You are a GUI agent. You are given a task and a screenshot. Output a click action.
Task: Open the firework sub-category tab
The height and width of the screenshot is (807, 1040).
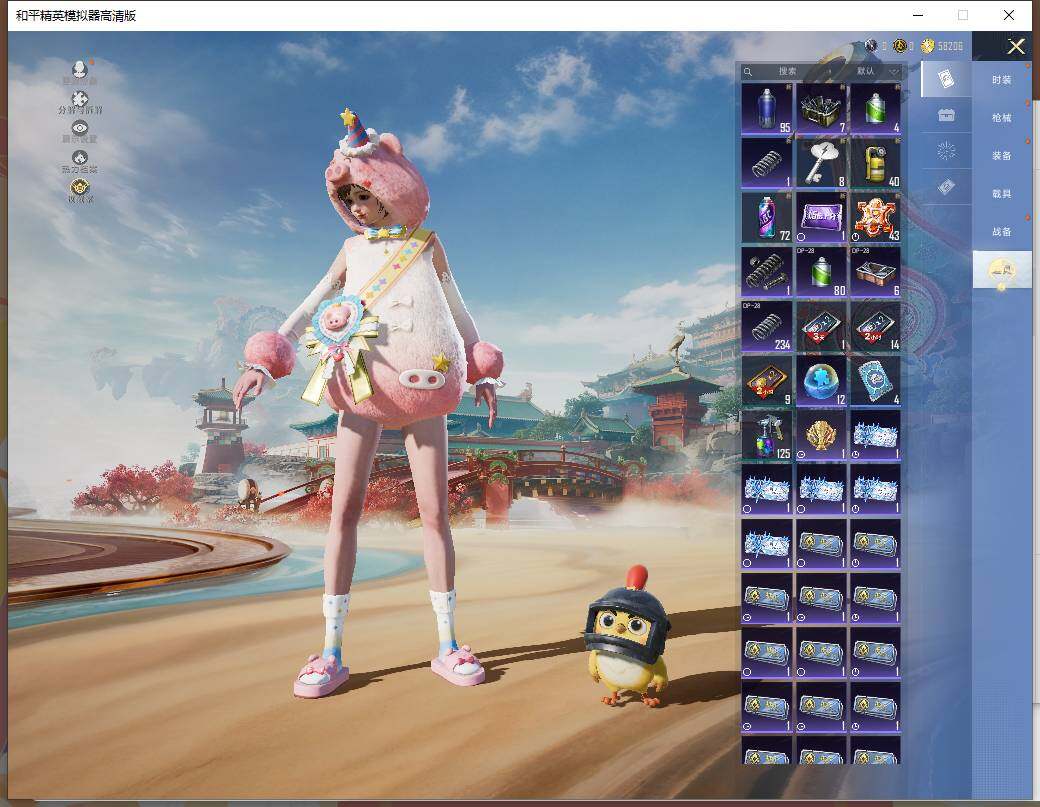click(x=946, y=151)
